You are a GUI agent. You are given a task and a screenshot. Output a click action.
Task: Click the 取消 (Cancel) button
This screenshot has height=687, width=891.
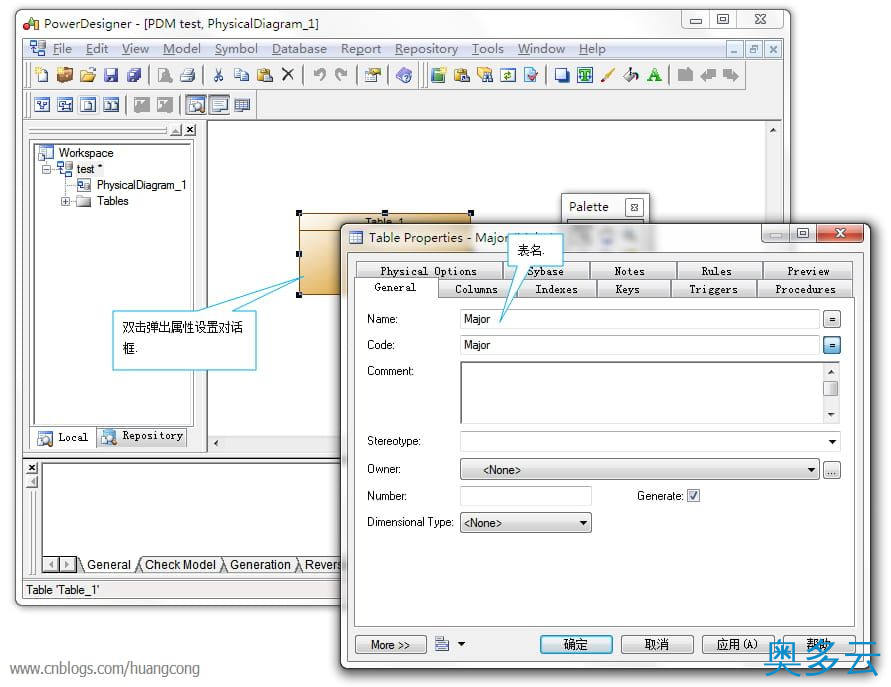(657, 644)
